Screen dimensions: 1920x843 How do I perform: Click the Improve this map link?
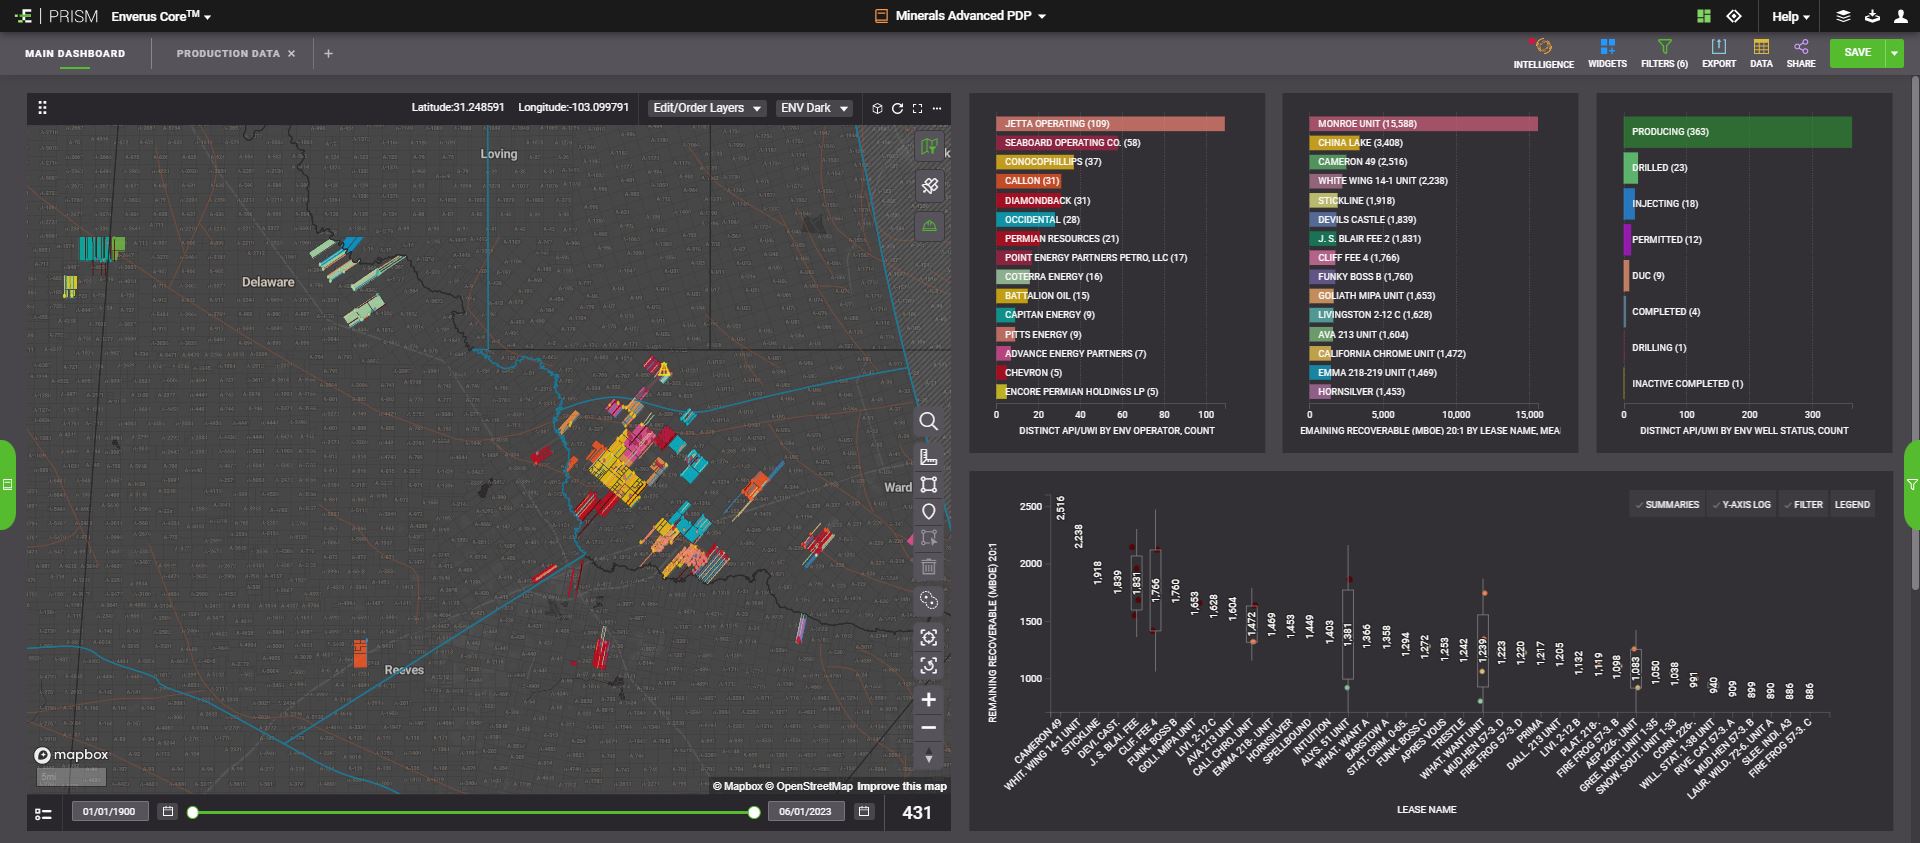[x=902, y=786]
